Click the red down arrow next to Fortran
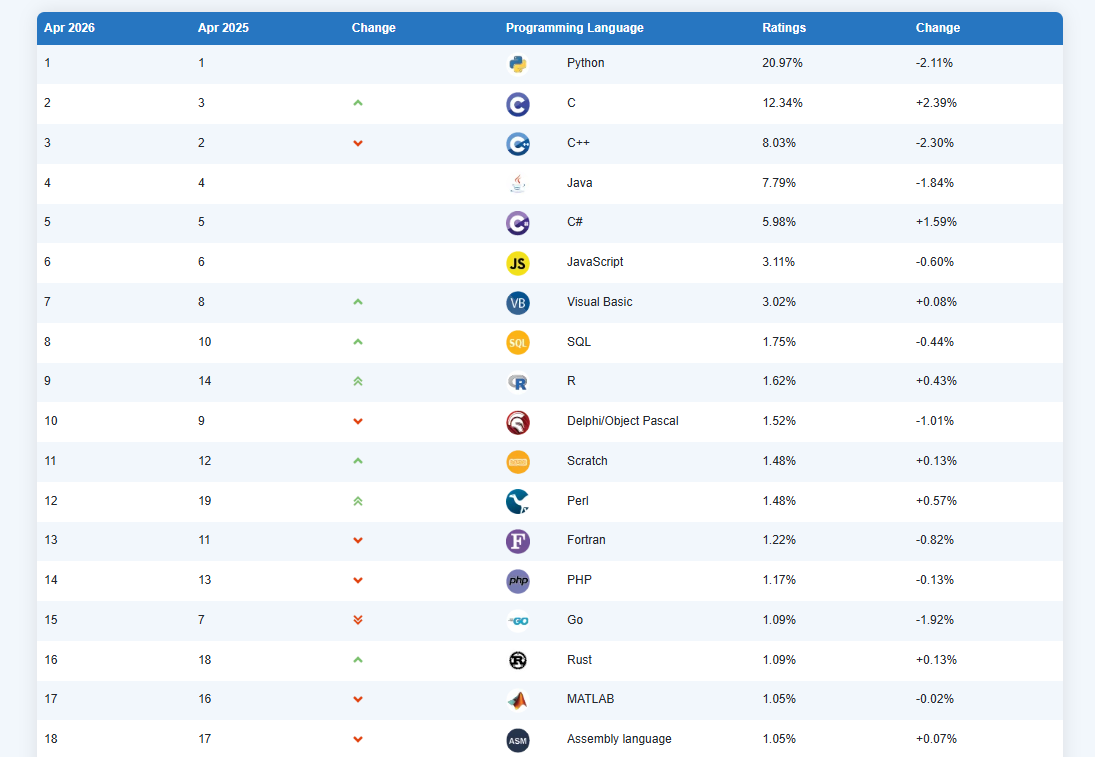The width and height of the screenshot is (1095, 757). coord(357,540)
